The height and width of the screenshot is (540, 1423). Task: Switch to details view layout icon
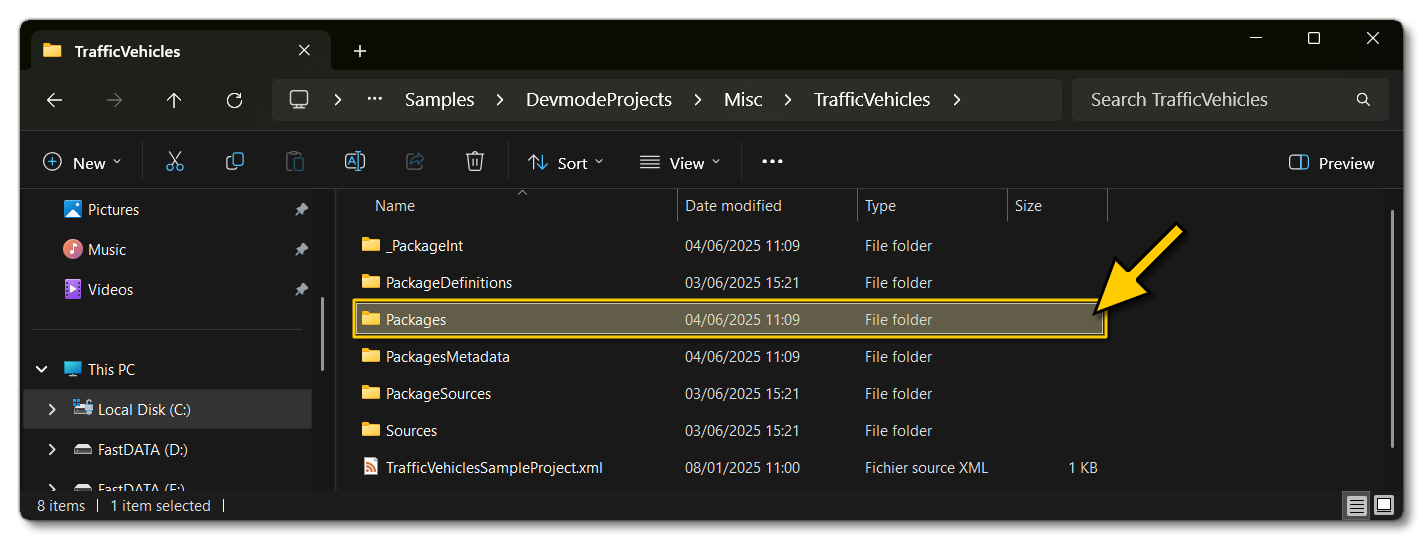pyautogui.click(x=1356, y=506)
